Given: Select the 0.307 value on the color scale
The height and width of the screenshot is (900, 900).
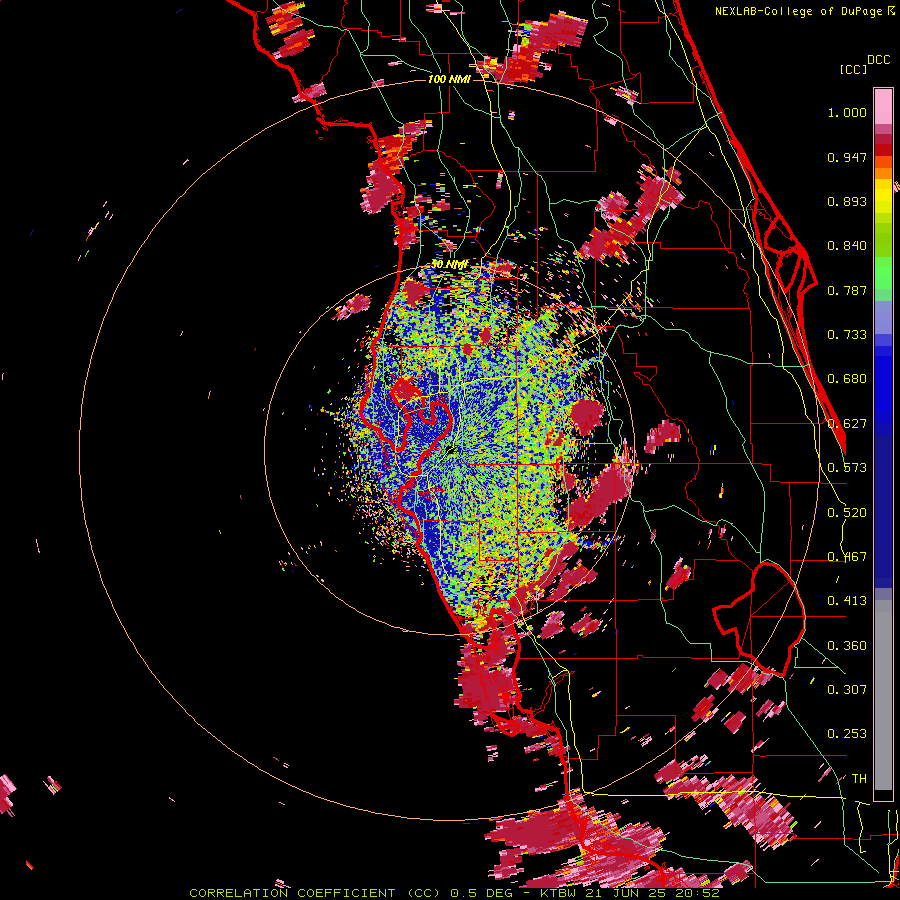Looking at the screenshot, I should coord(847,689).
